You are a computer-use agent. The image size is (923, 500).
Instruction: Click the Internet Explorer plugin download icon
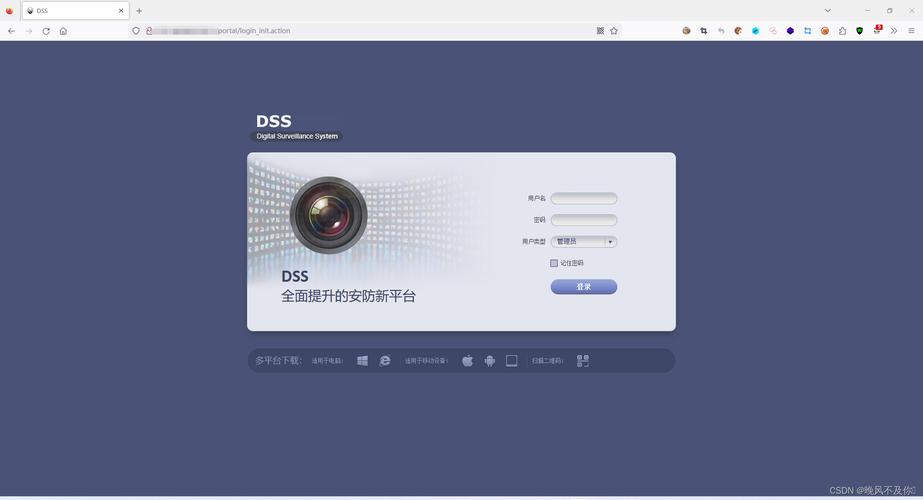pyautogui.click(x=385, y=361)
